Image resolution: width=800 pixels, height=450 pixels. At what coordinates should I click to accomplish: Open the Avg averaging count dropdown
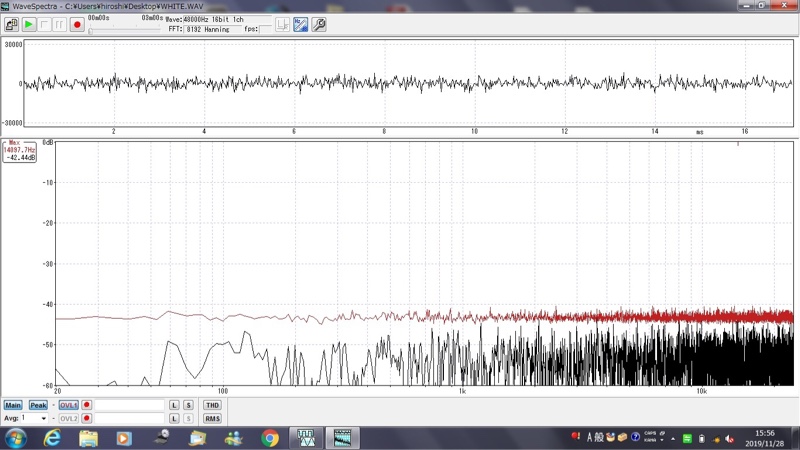tap(43, 418)
